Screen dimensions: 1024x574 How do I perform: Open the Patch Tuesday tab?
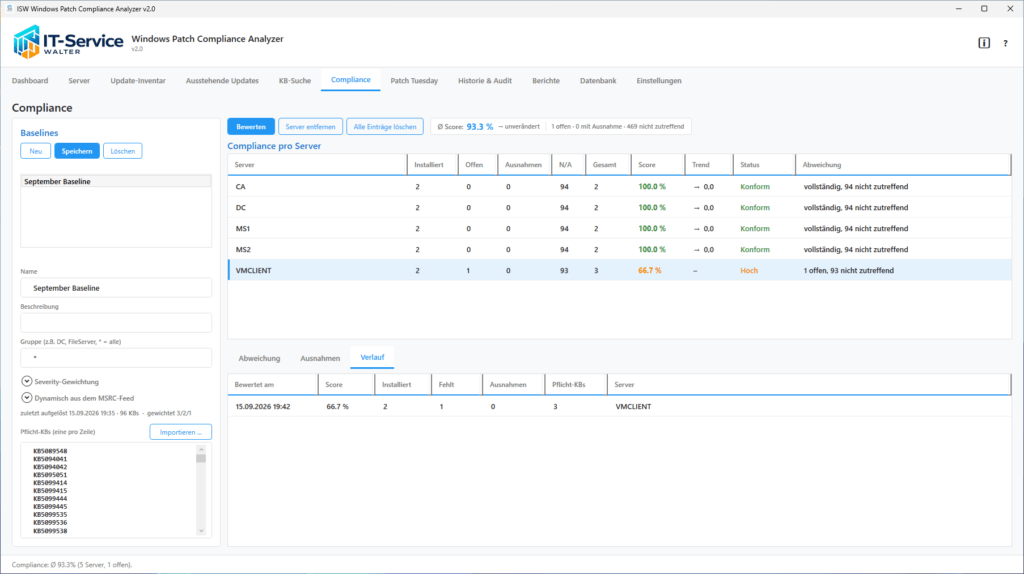click(414, 81)
